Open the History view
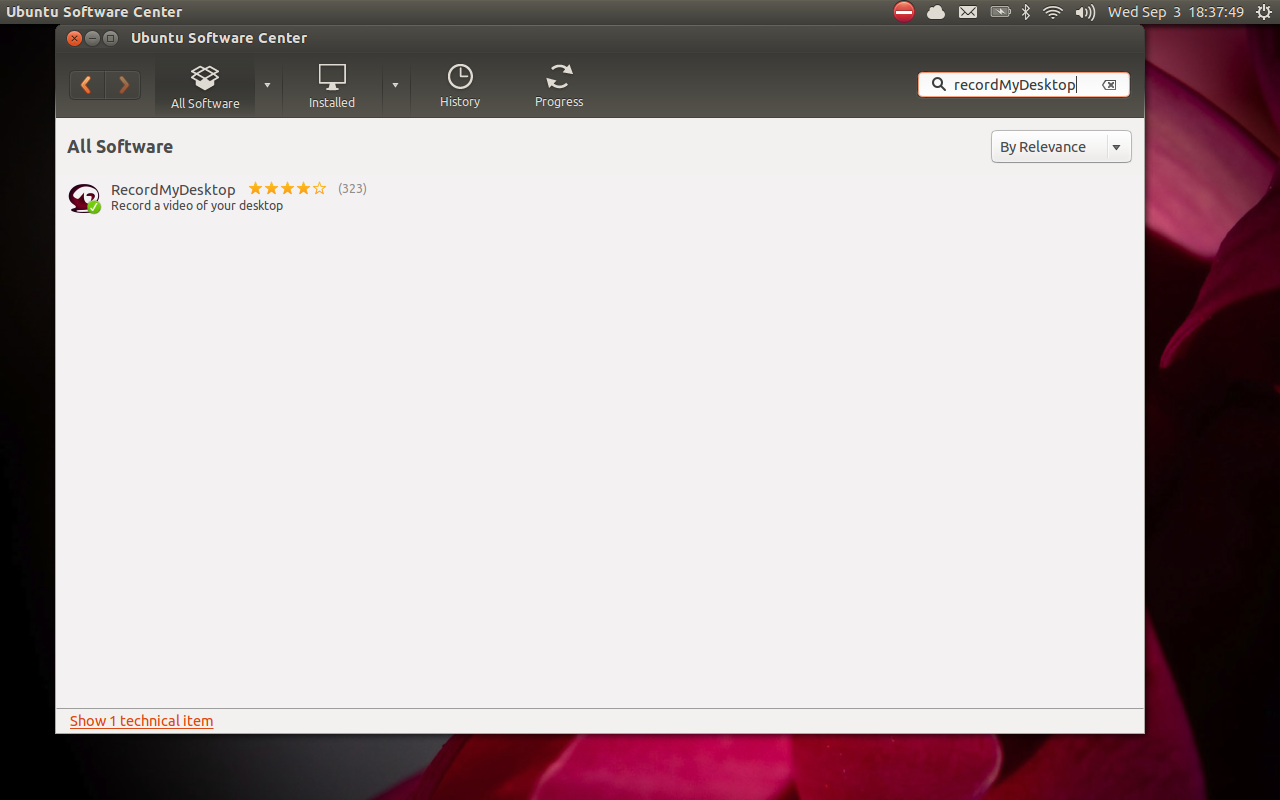Screen dimensions: 1280x800 point(459,85)
